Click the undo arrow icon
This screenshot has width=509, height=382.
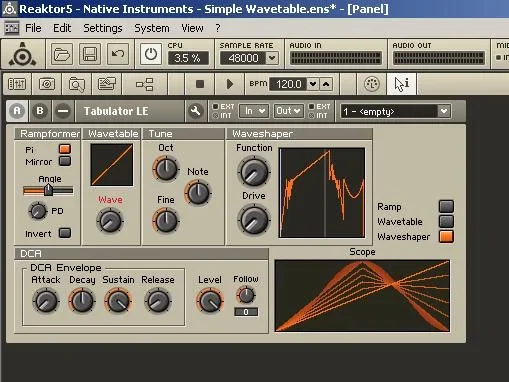click(118, 54)
